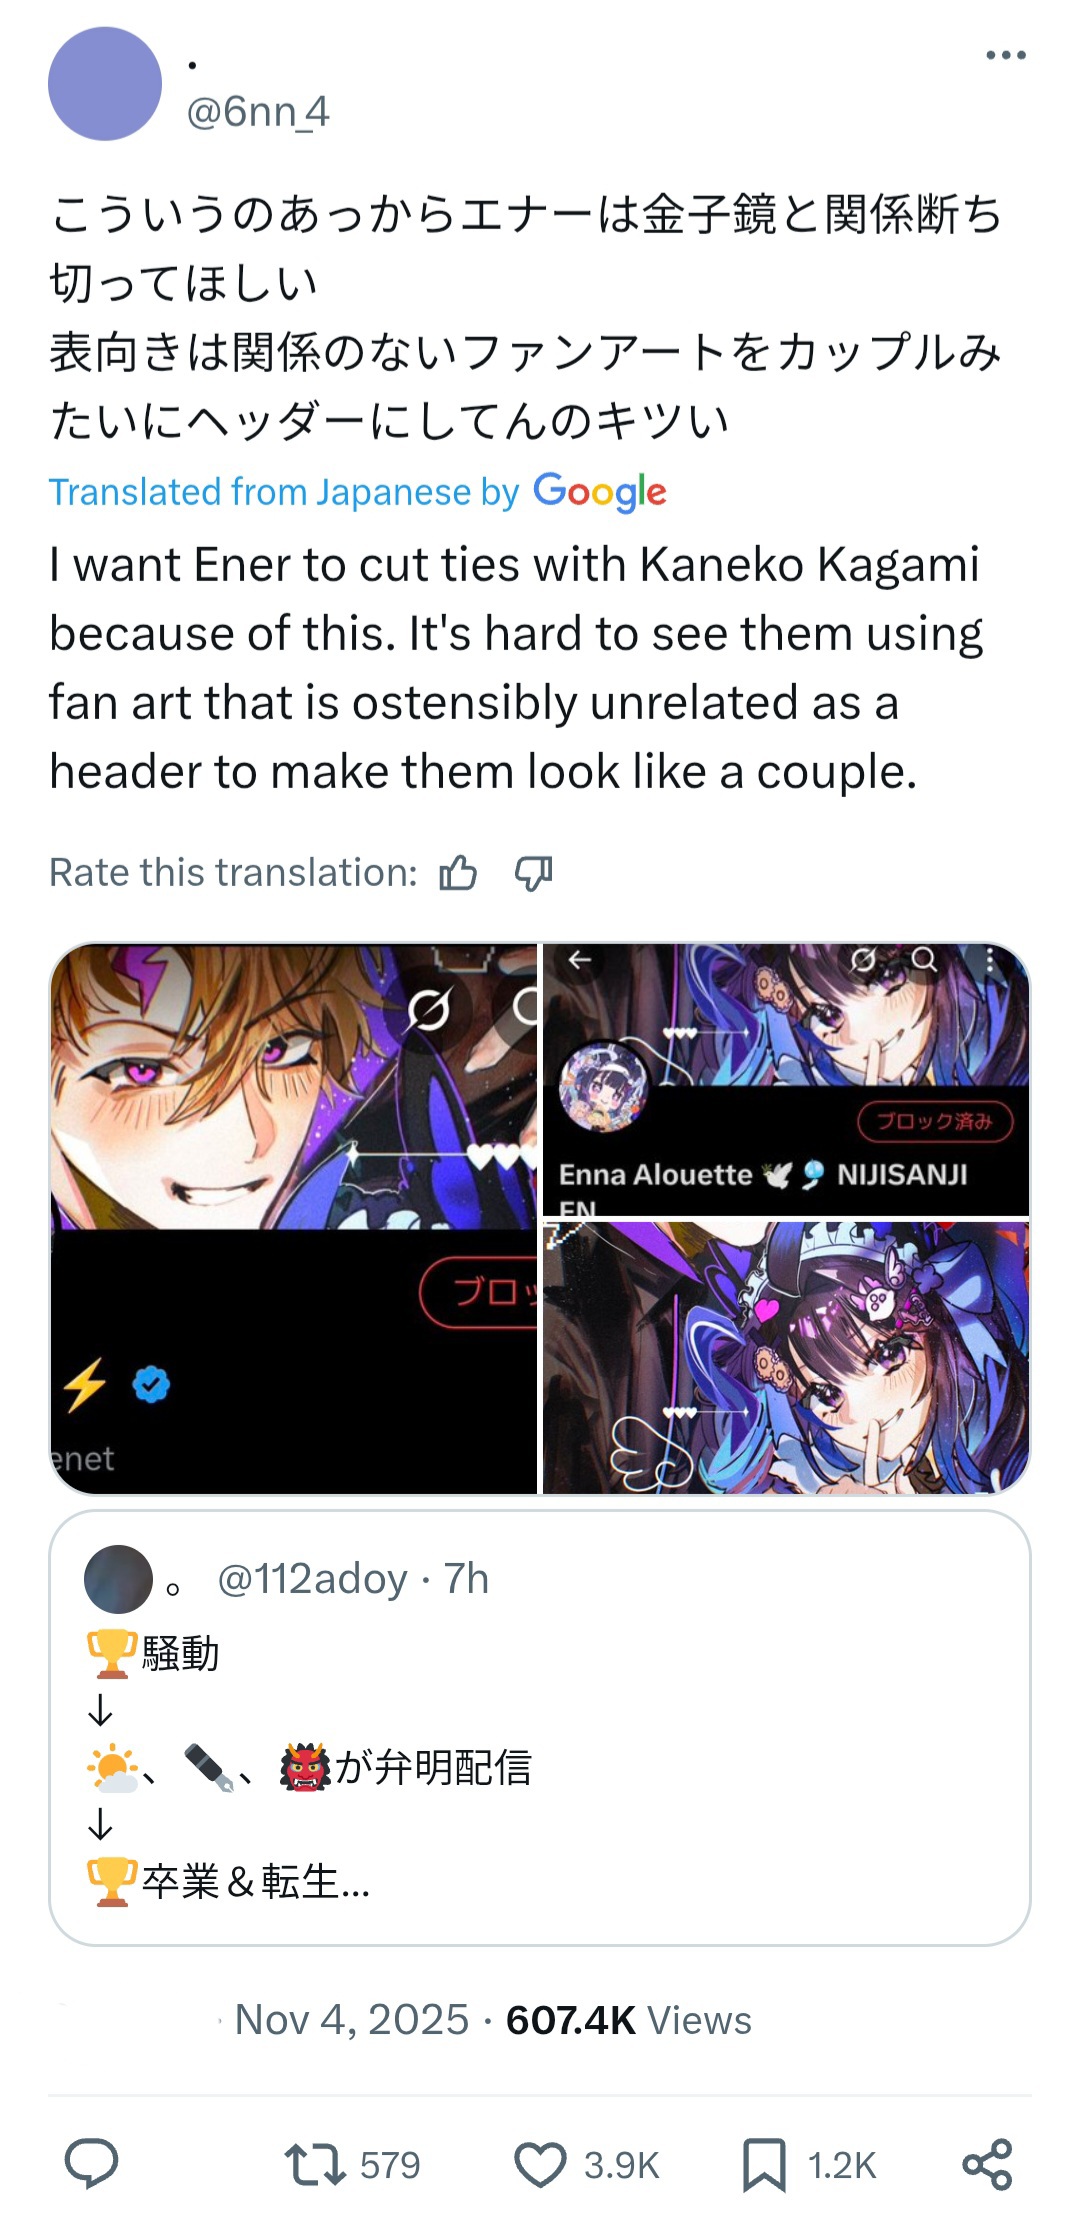Viewport: 1080px width, 2218px height.
Task: Rate the translation with thumbs down
Action: click(533, 873)
